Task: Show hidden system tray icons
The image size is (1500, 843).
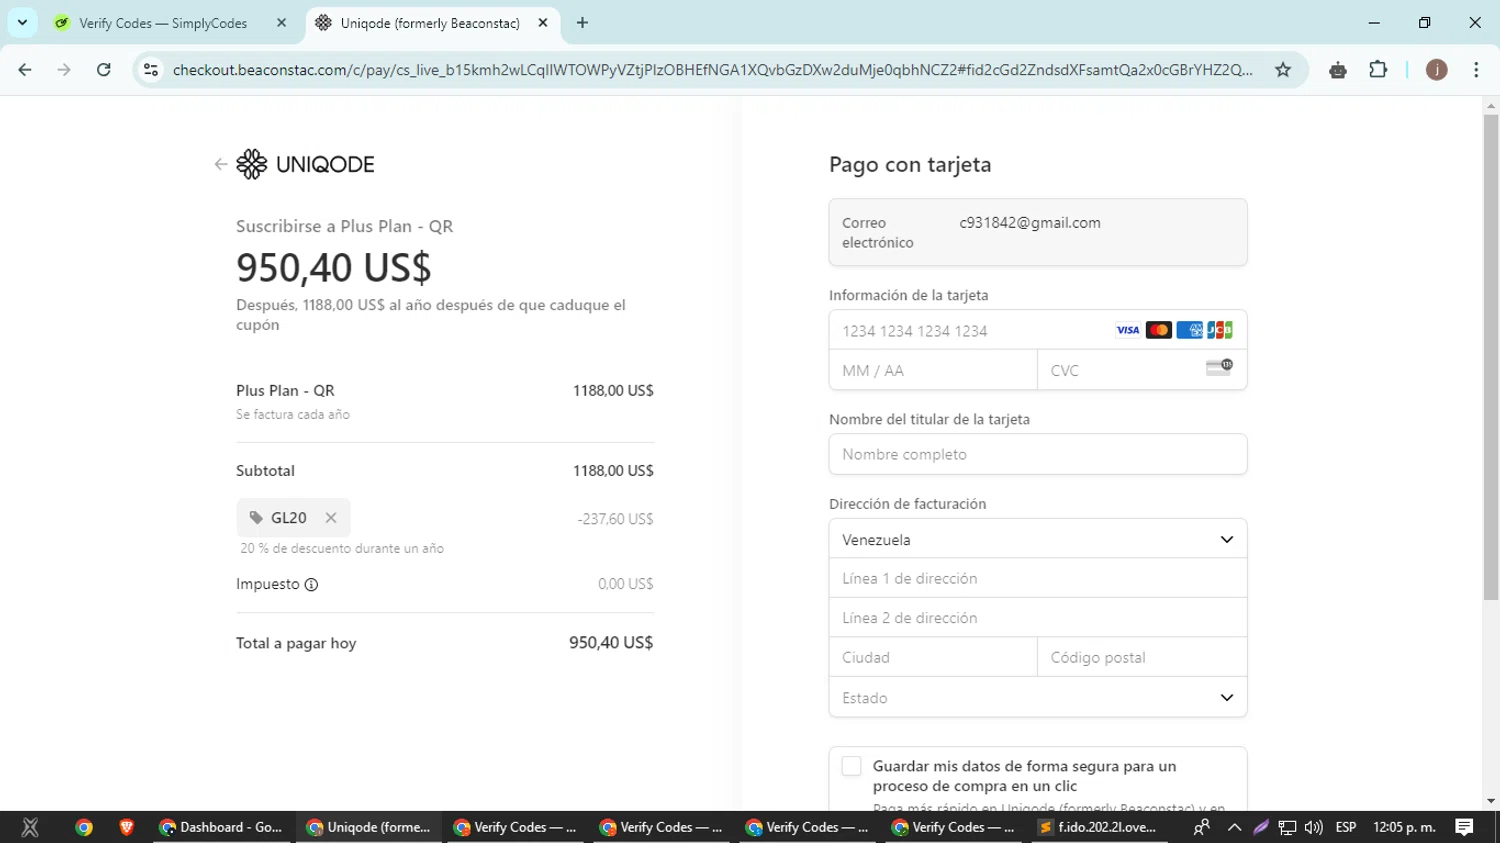Action: click(1234, 827)
